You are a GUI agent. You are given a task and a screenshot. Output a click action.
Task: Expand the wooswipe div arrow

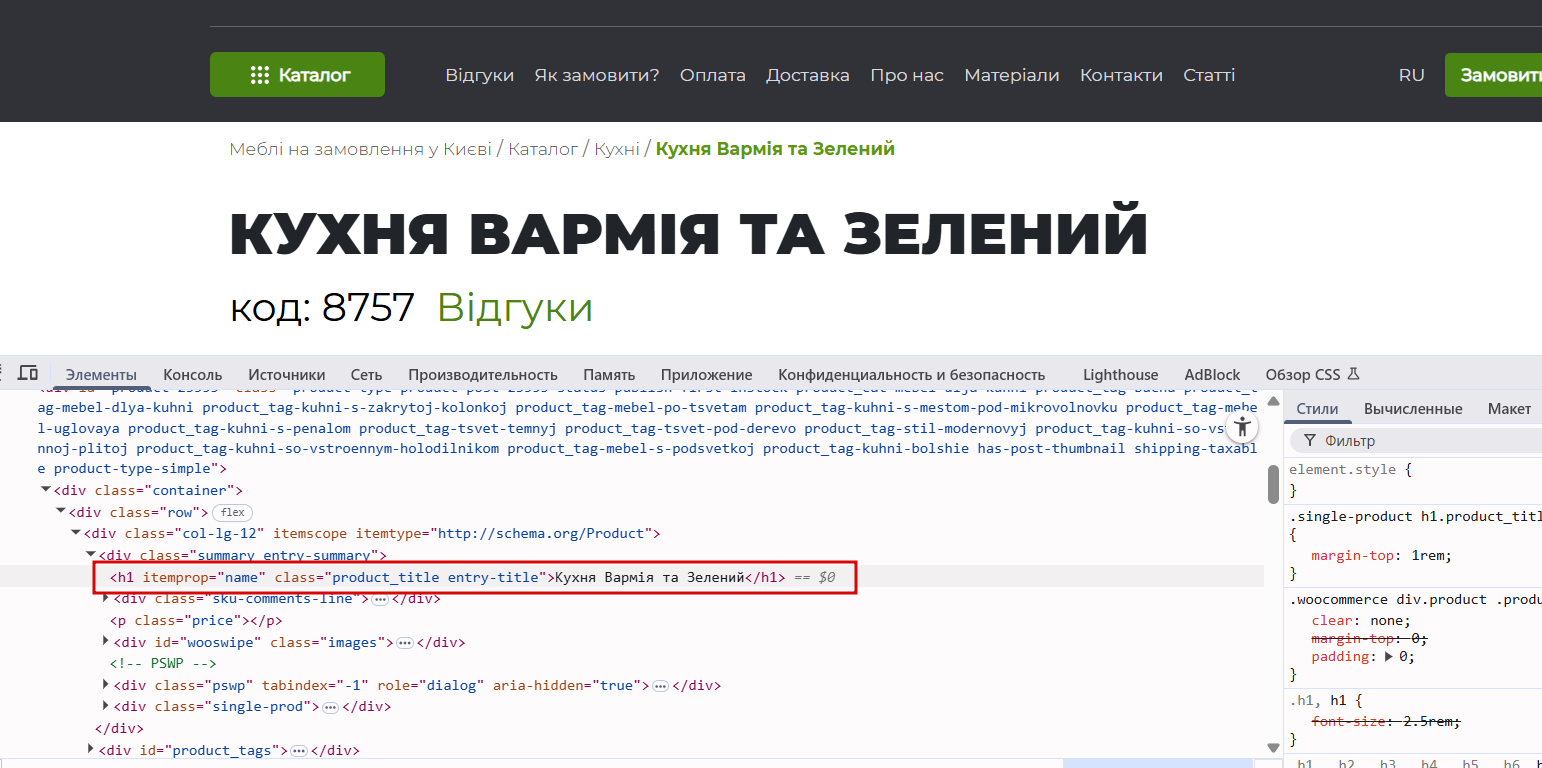[x=106, y=642]
